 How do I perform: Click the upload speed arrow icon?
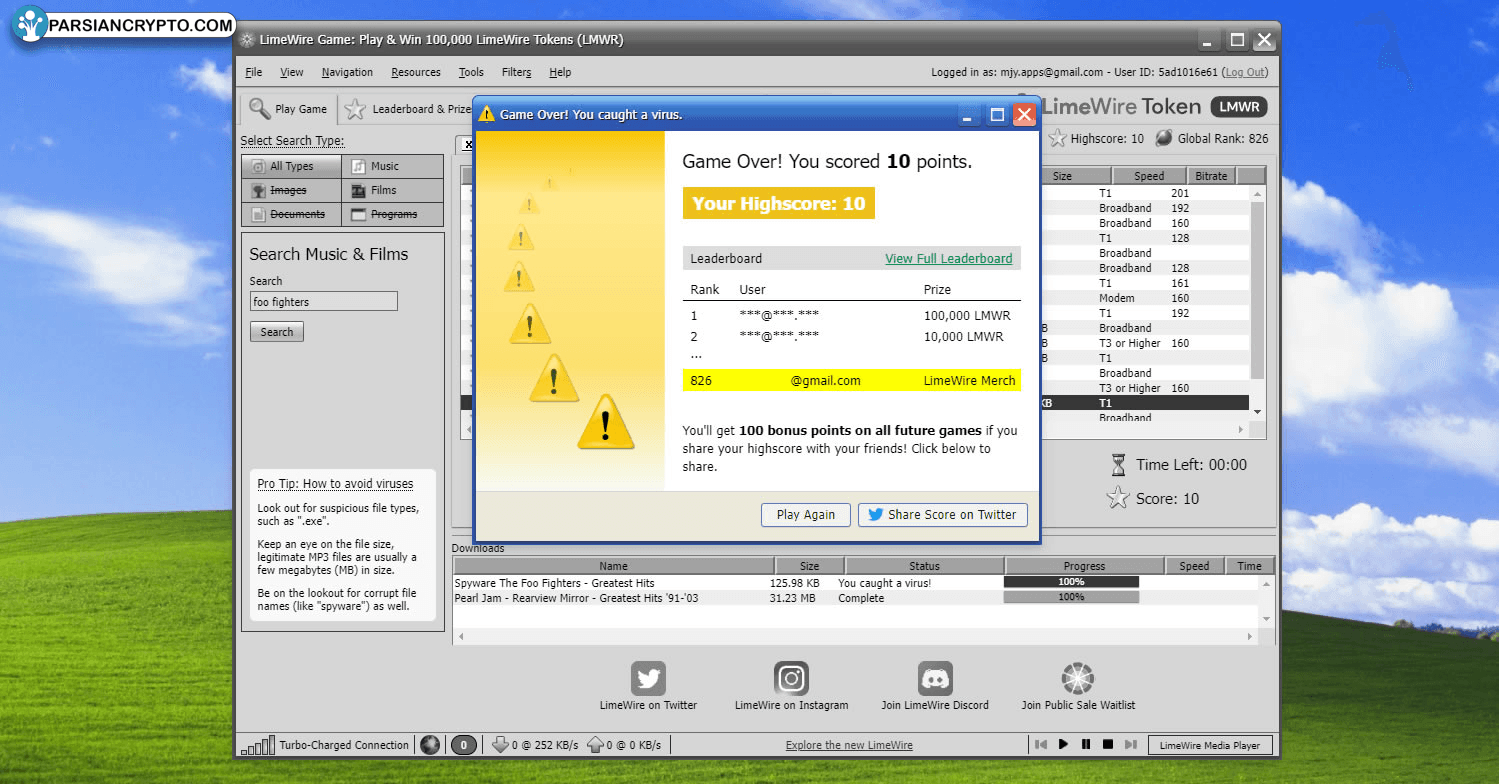click(x=594, y=745)
